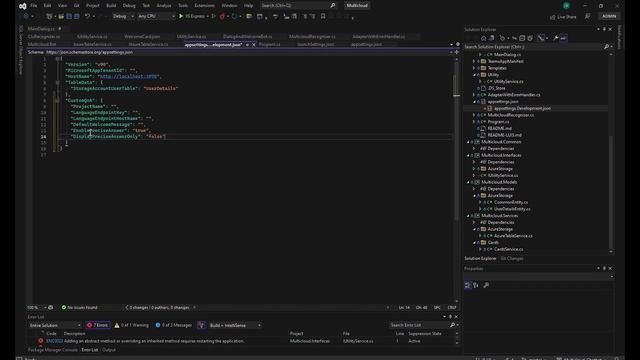Open the Solution Explorer Properties wrench icon
Screen dimensions: 640x360
556,38
